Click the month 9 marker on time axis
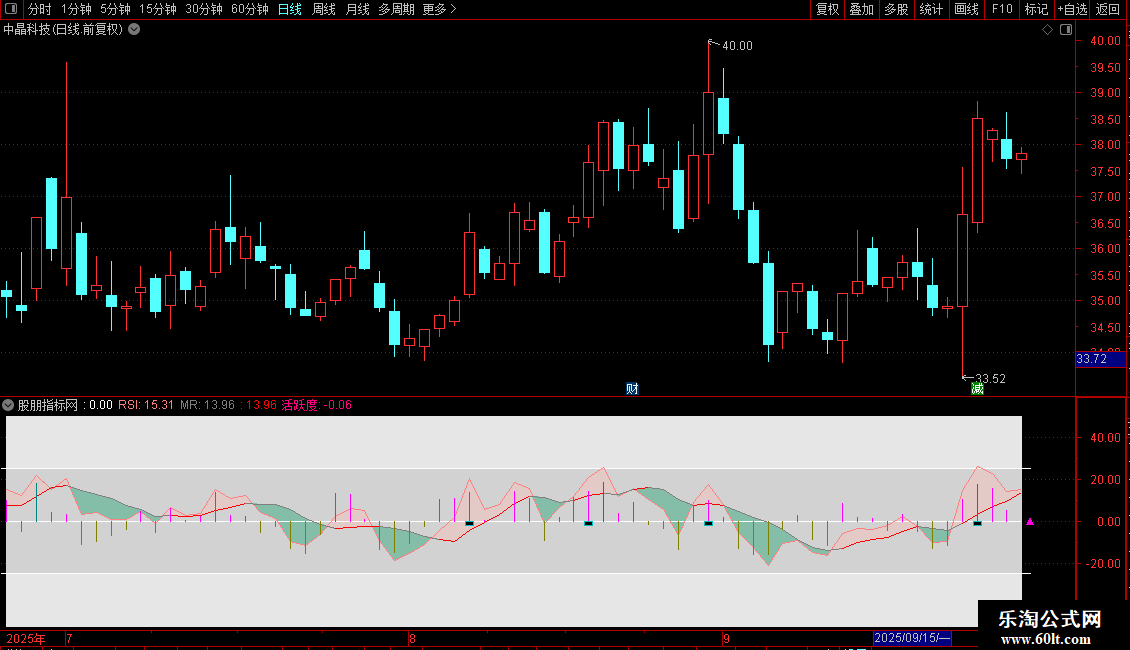This screenshot has width=1130, height=650. pos(726,638)
